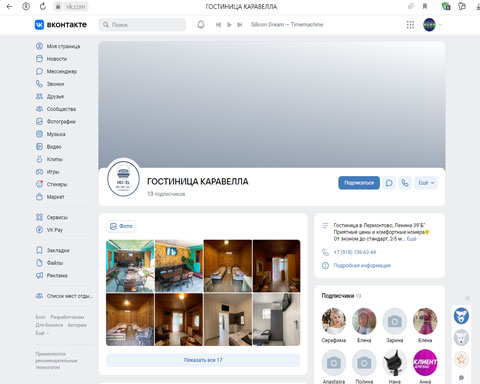Click the star icon in right dock
Image resolution: width=480 pixels, height=384 pixels.
[x=461, y=359]
